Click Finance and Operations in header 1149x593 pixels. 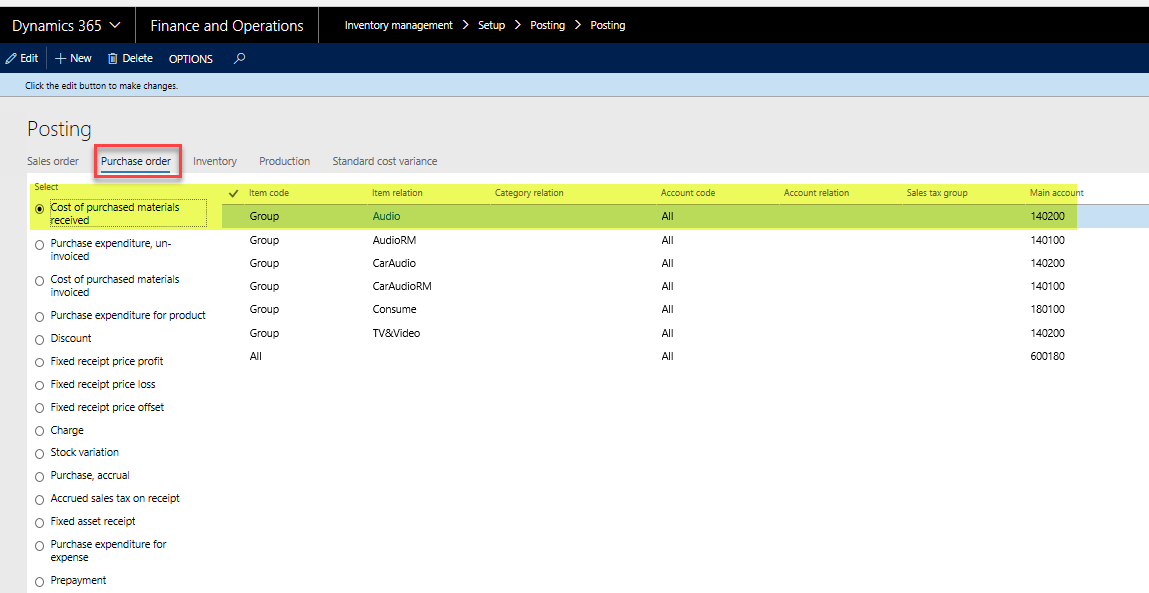[x=226, y=26]
